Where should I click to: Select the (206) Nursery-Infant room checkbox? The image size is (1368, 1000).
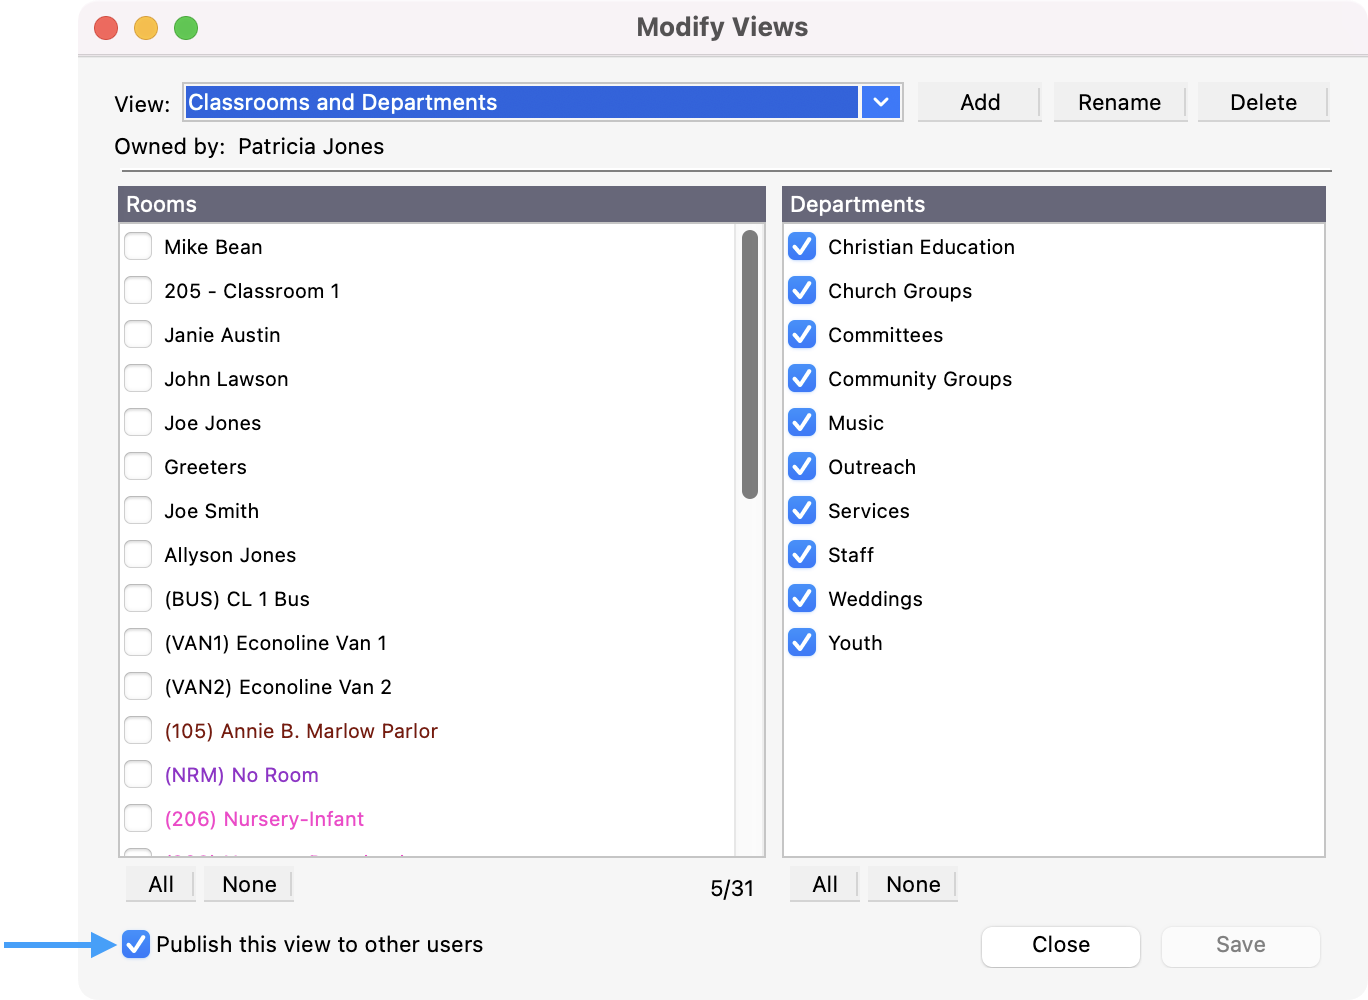coord(138,819)
